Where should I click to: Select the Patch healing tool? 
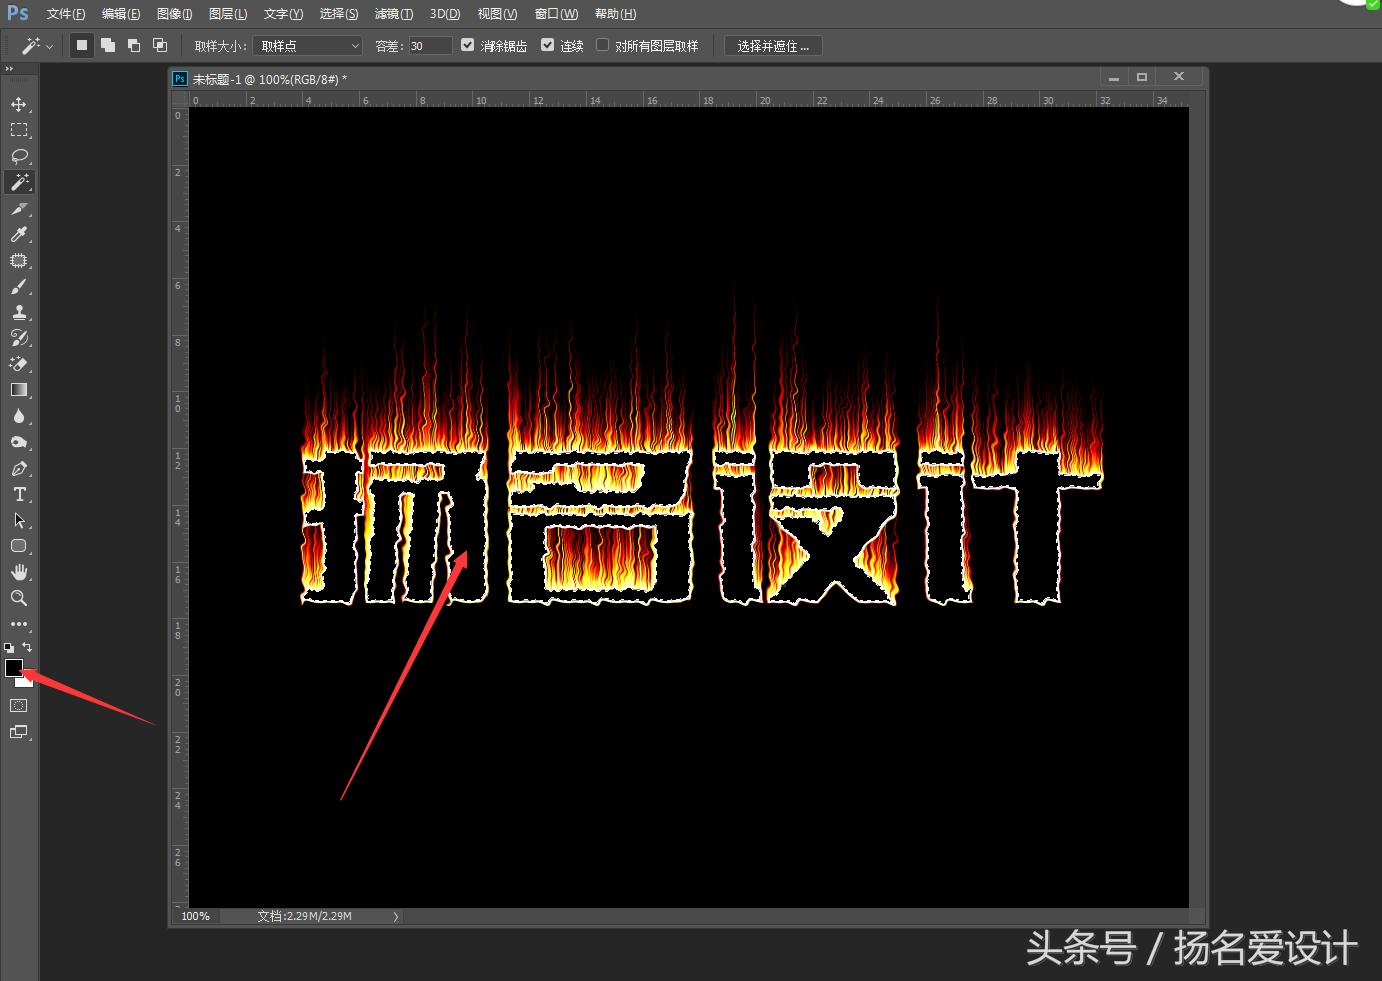19,260
